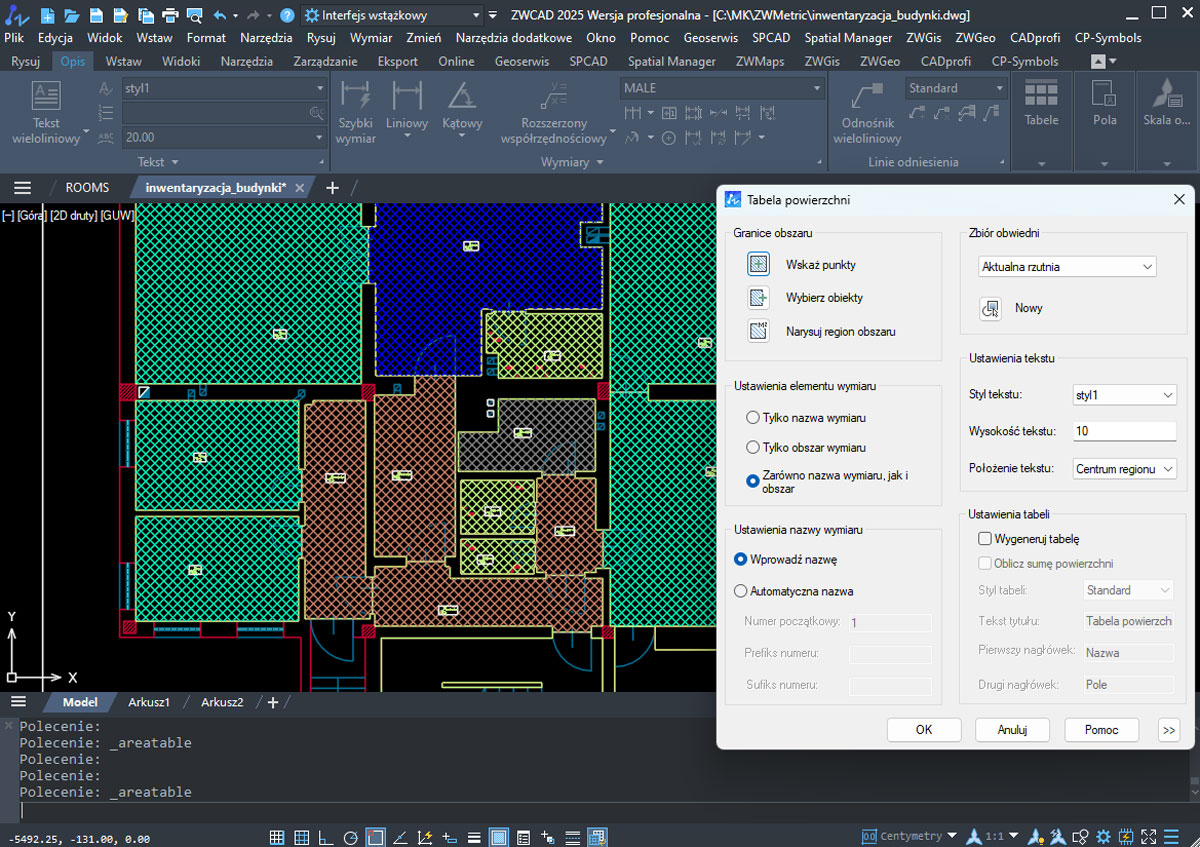The height and width of the screenshot is (847, 1200).
Task: Click the Linie odniesienia panel label
Action: [913, 162]
